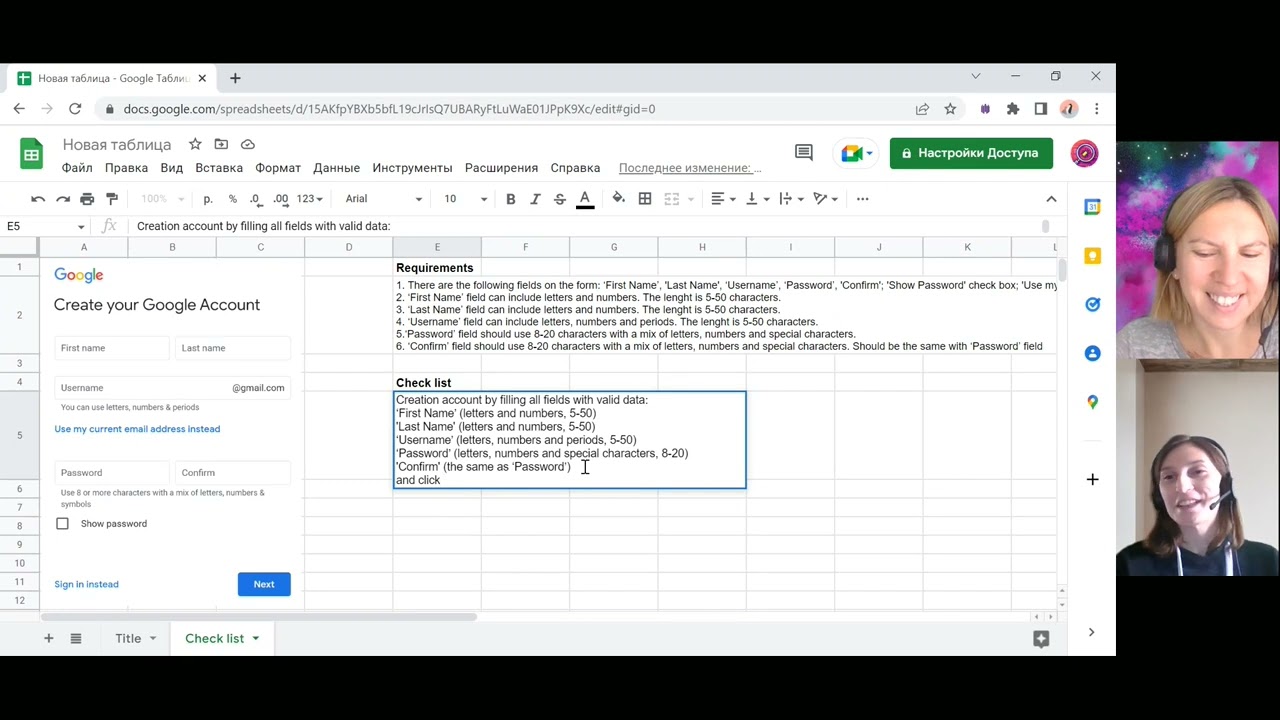This screenshot has height=720, width=1280.
Task: Open the Check list tab dropdown arrow
Action: click(256, 638)
